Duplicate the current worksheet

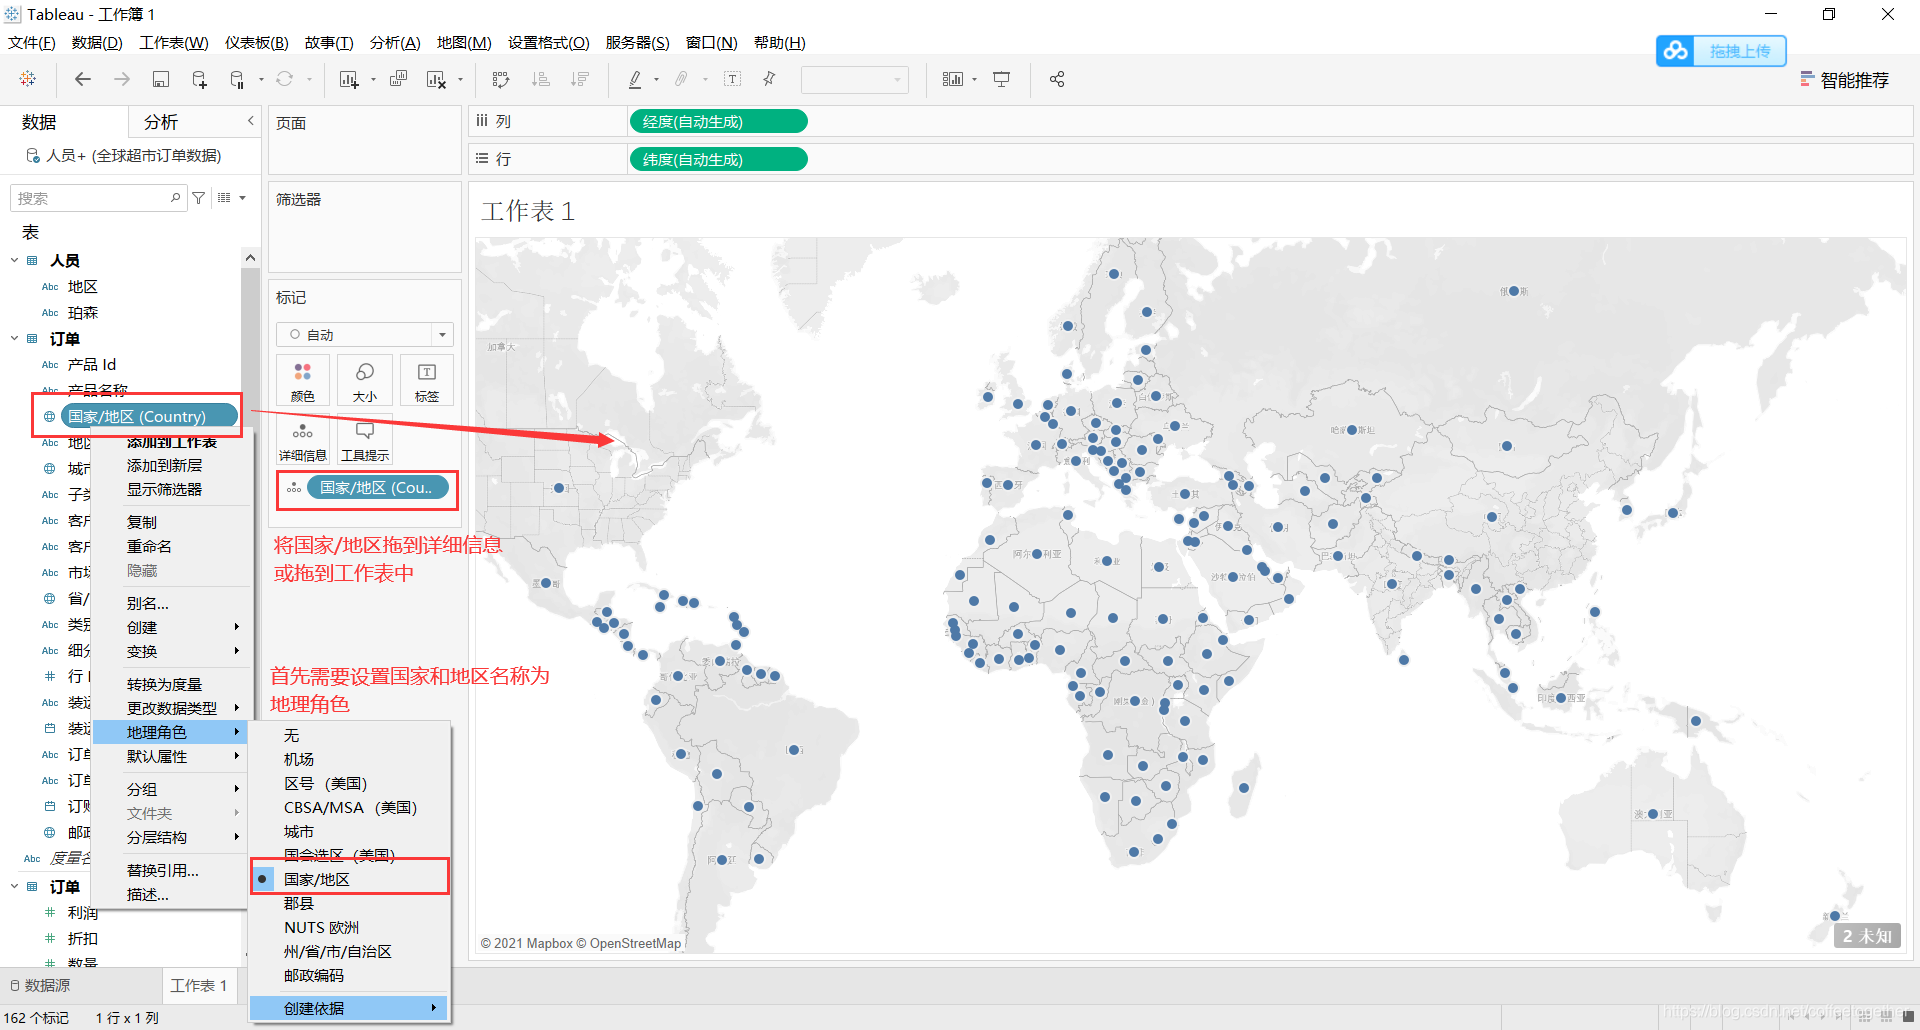pyautogui.click(x=398, y=79)
